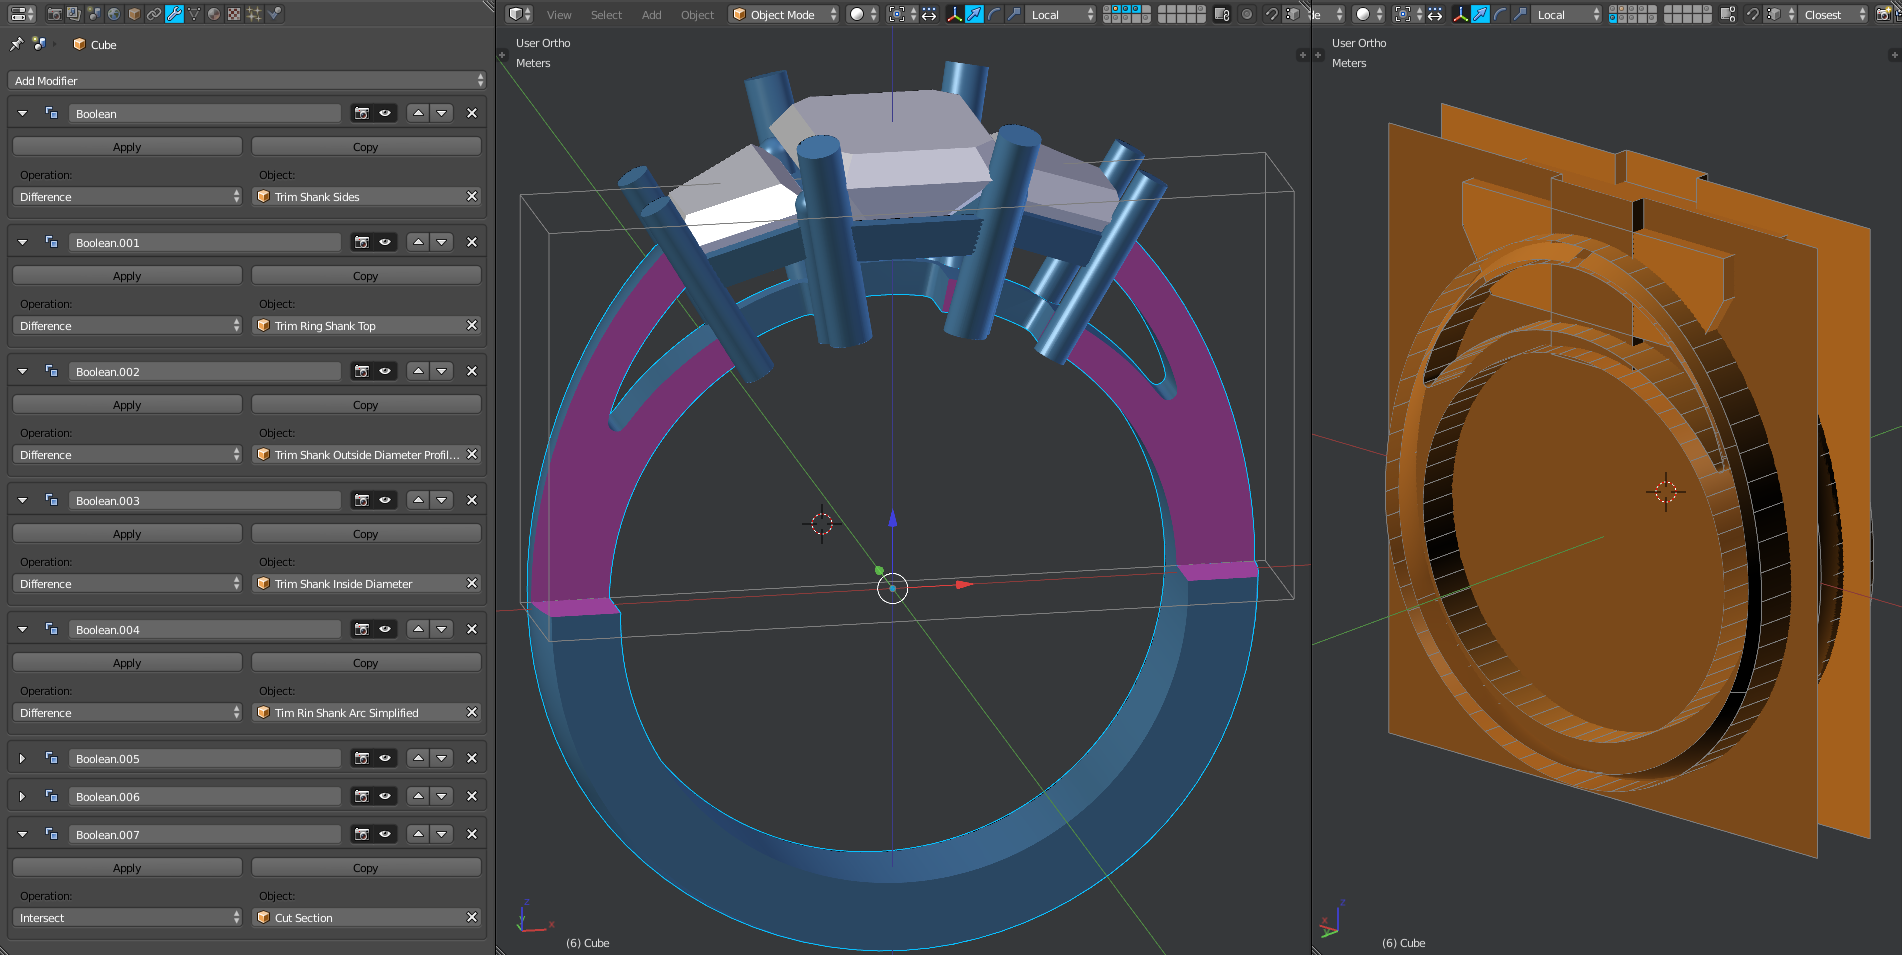Toggle viewport display of Boolean.007 modifier
This screenshot has height=955, width=1902.
(x=385, y=834)
